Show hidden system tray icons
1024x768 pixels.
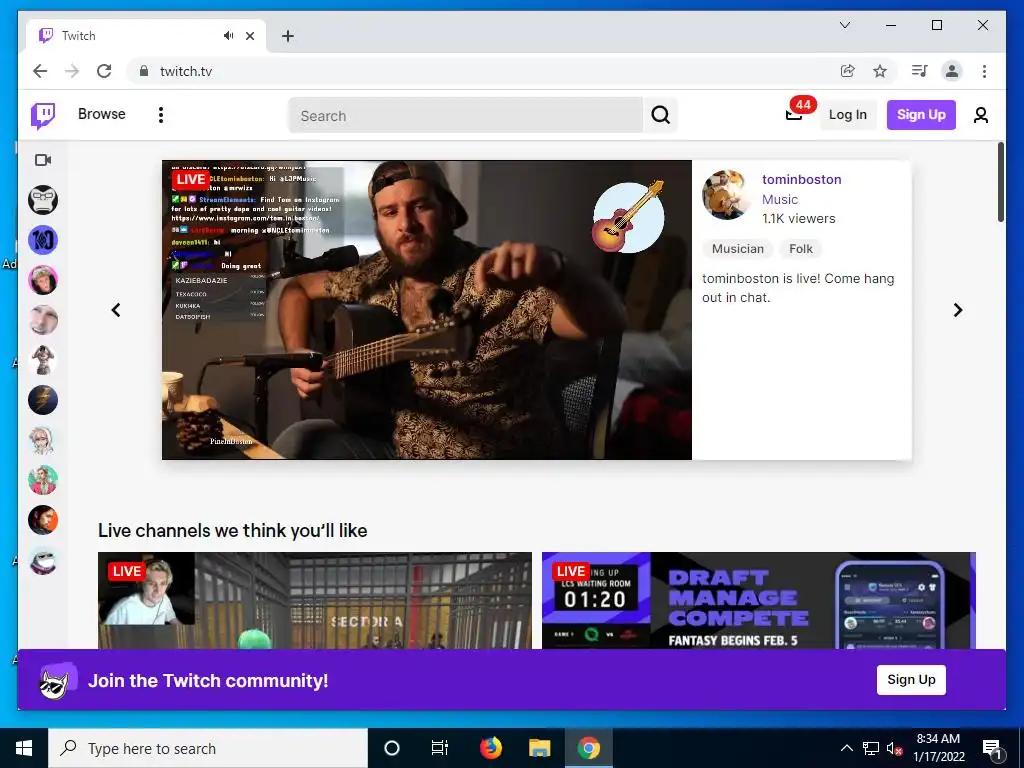tap(846, 748)
